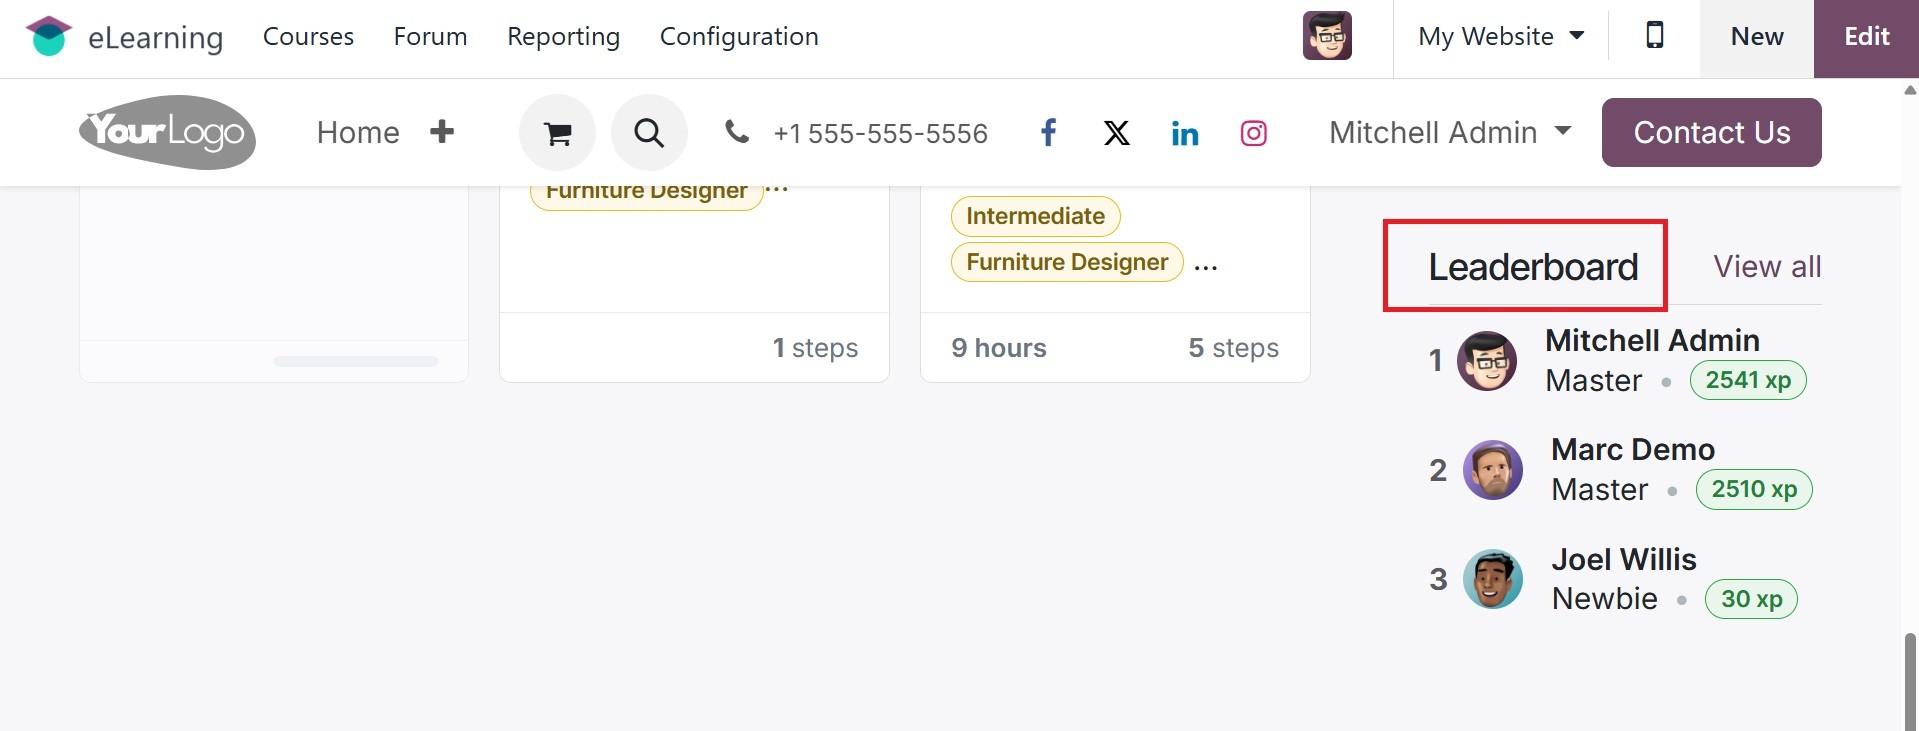Open the Courses menu

(x=308, y=37)
